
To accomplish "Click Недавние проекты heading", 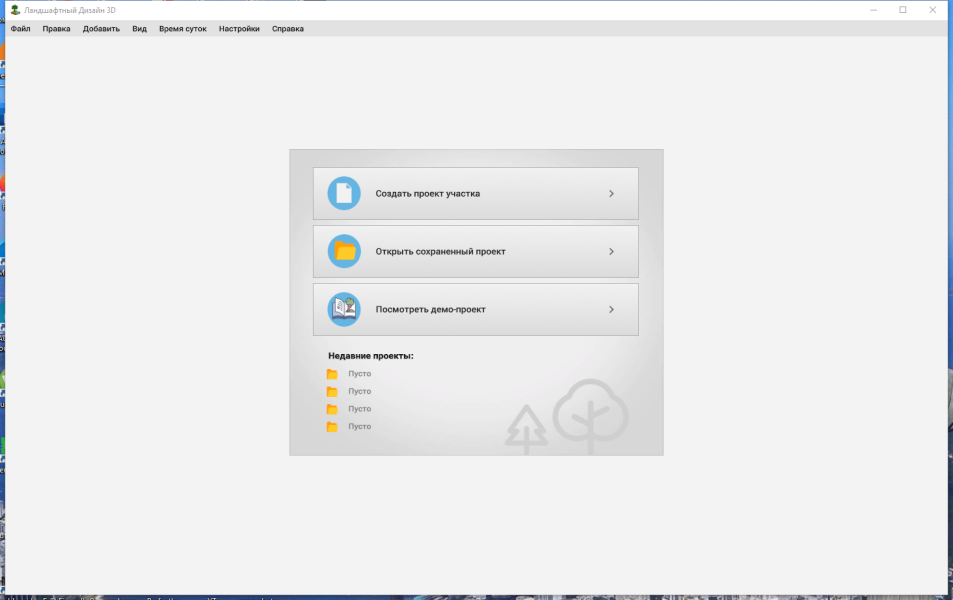I will pos(371,356).
